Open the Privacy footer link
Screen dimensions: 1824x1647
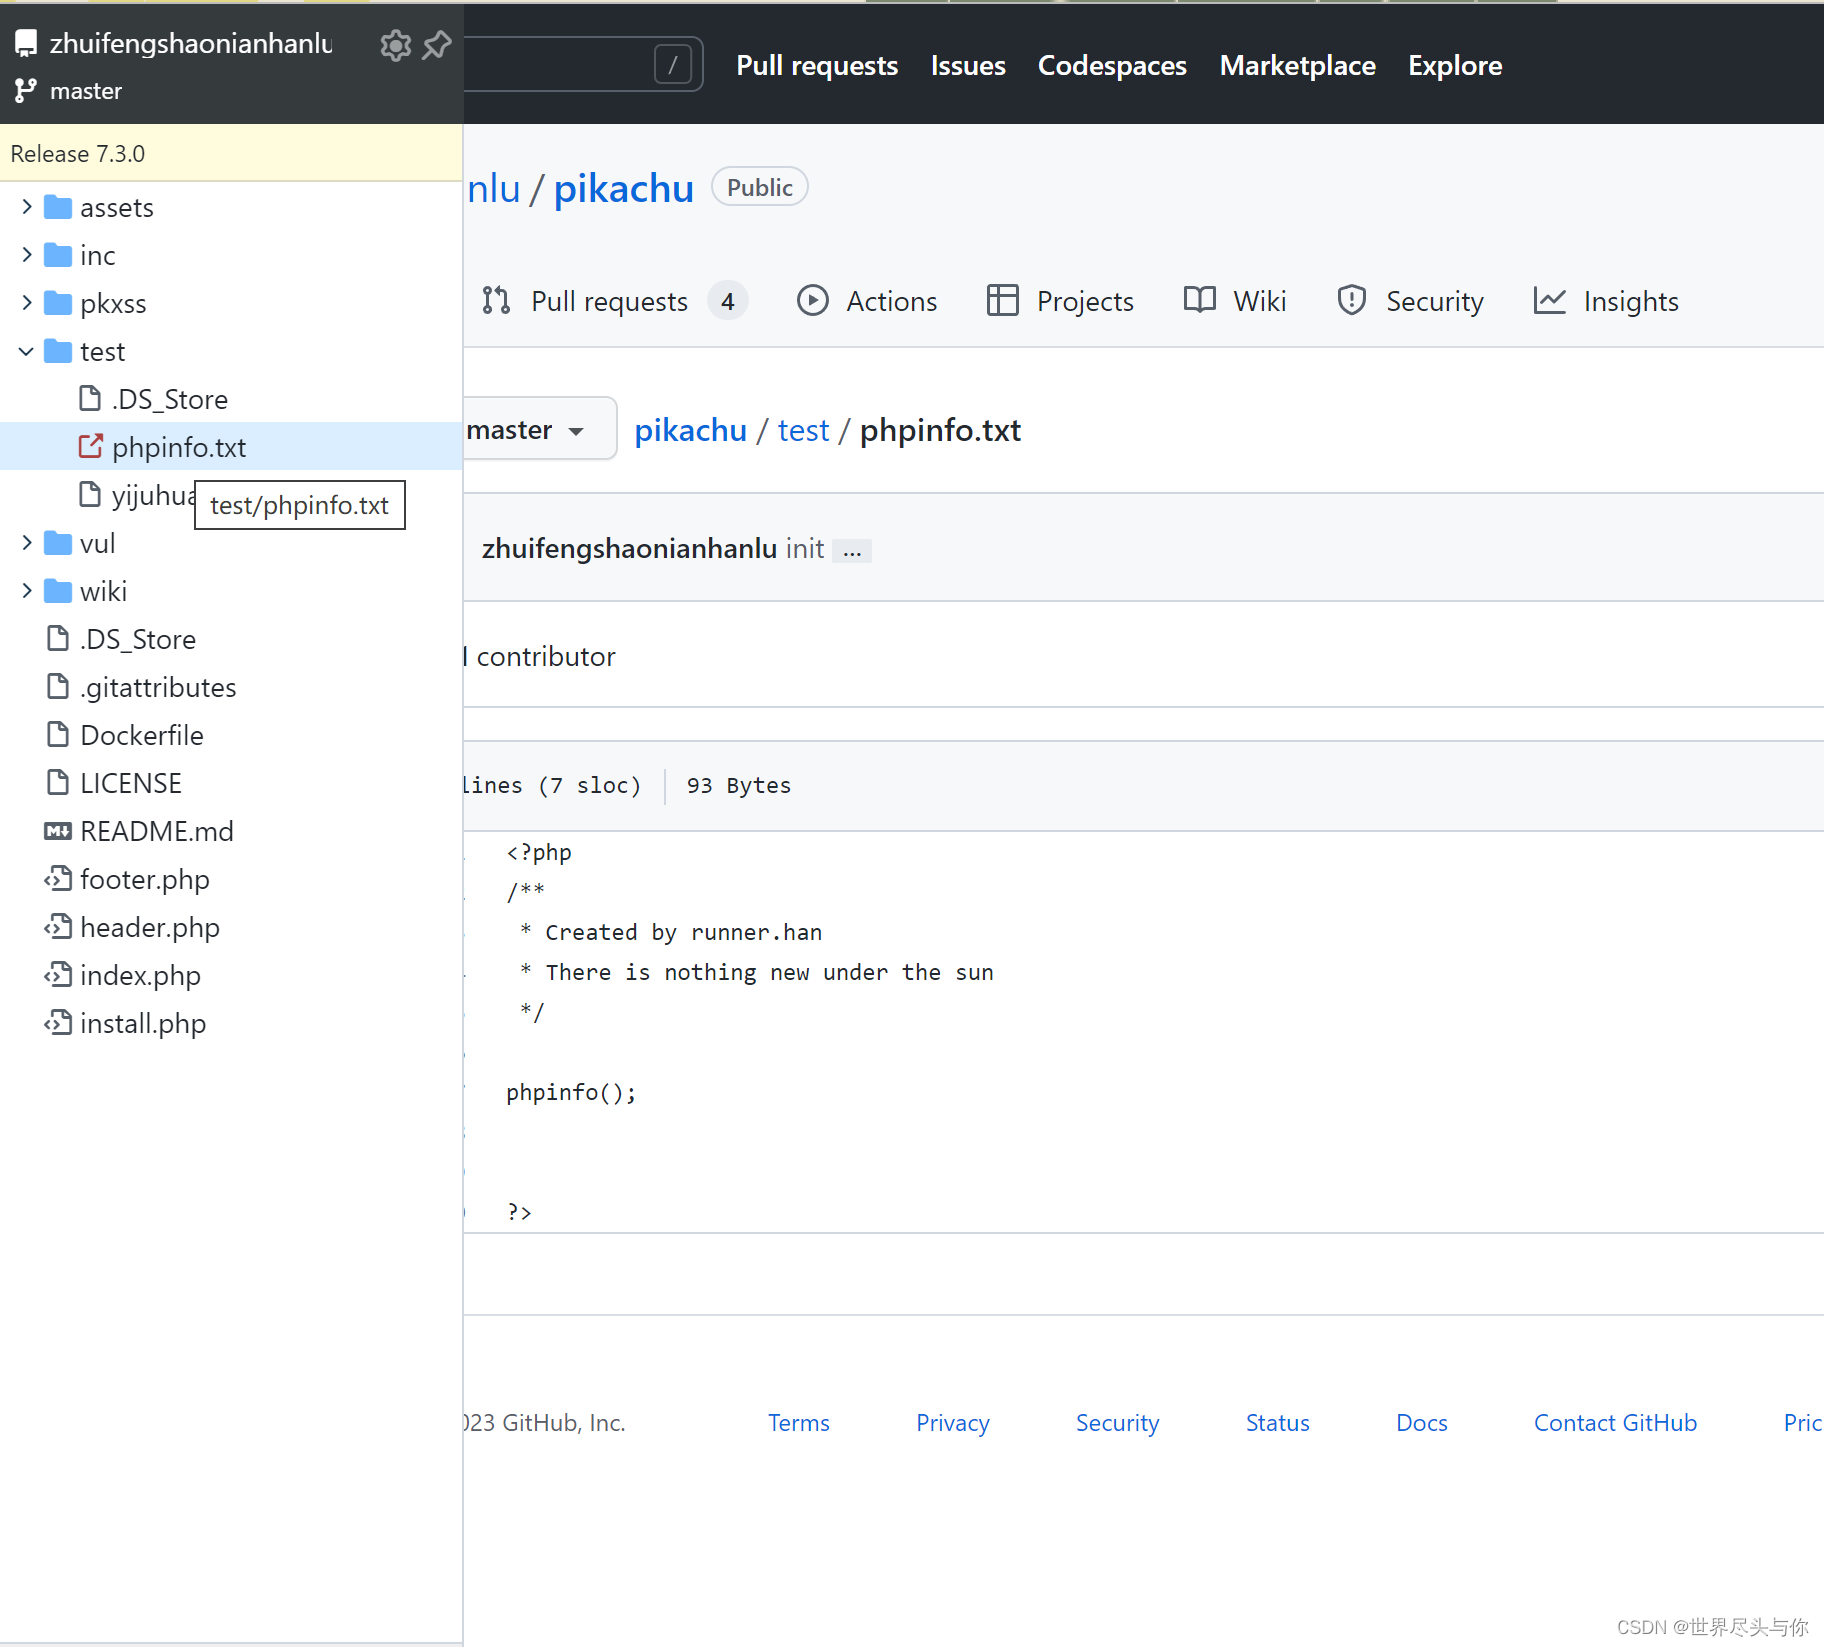click(x=952, y=1423)
